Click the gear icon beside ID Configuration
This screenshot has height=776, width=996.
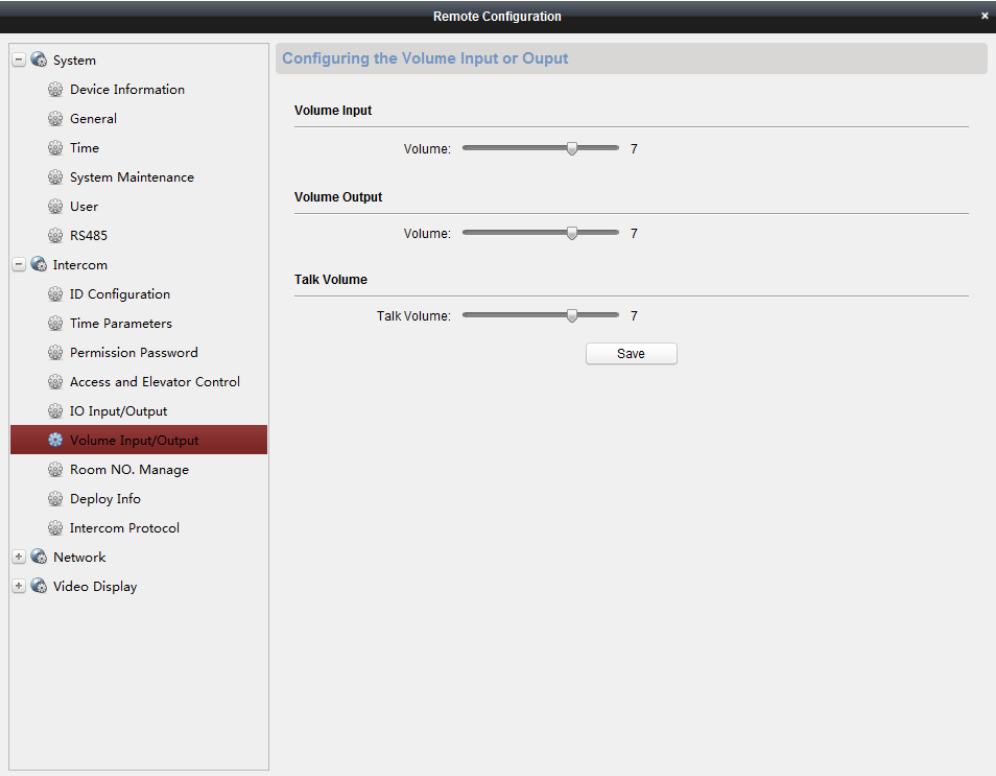[55, 294]
